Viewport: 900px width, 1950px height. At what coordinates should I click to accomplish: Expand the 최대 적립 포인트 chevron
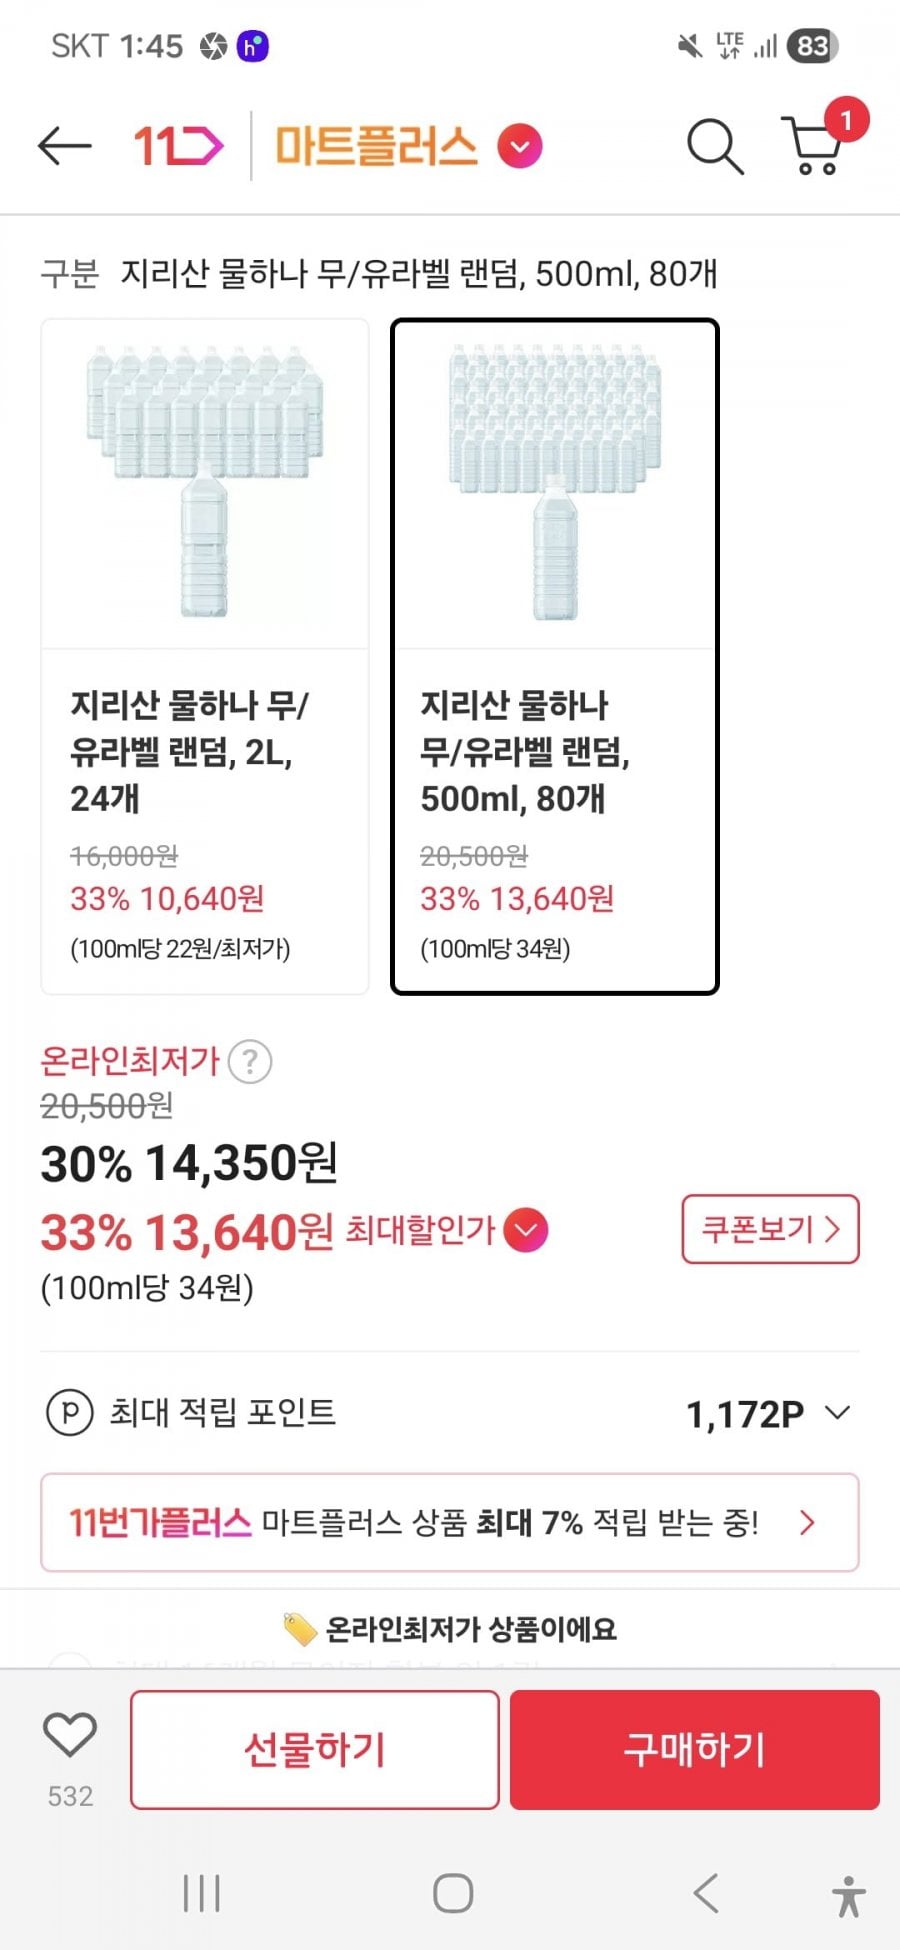pos(837,1413)
